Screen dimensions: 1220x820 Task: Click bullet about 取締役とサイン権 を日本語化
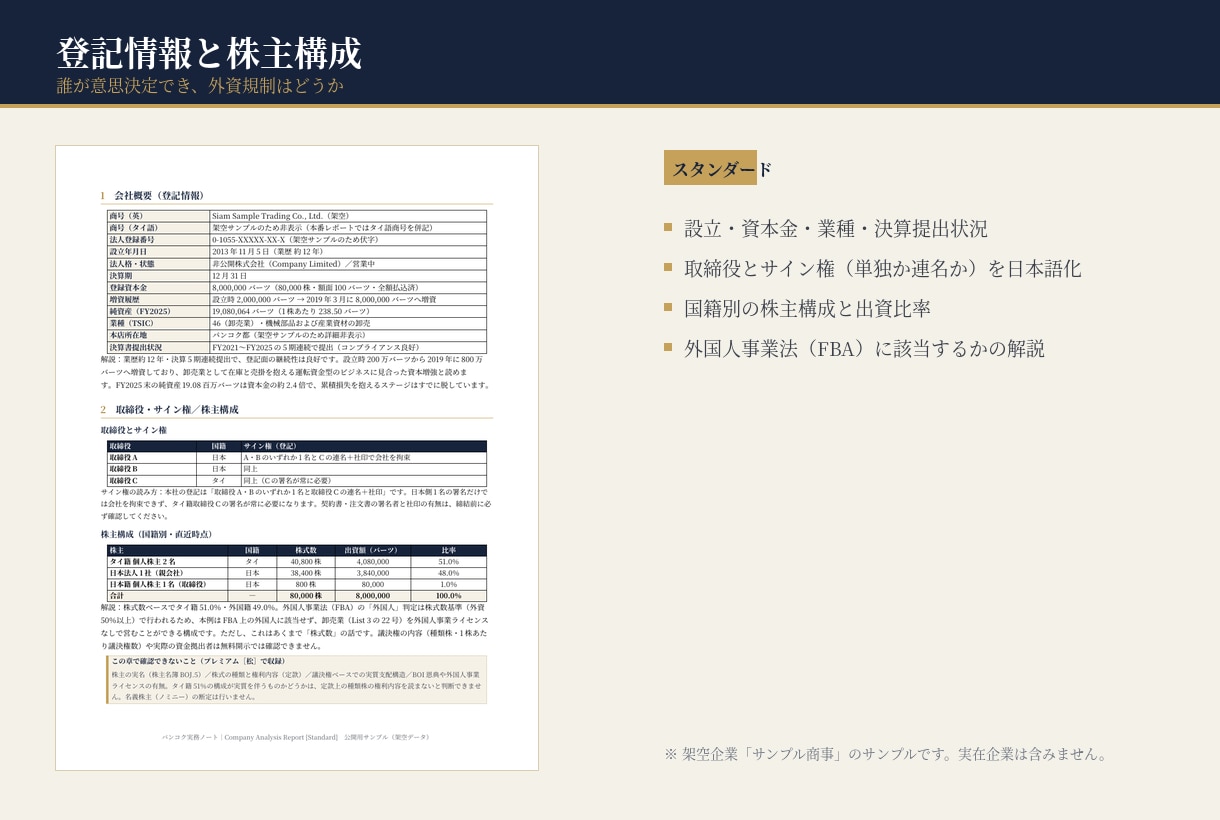pos(883,268)
